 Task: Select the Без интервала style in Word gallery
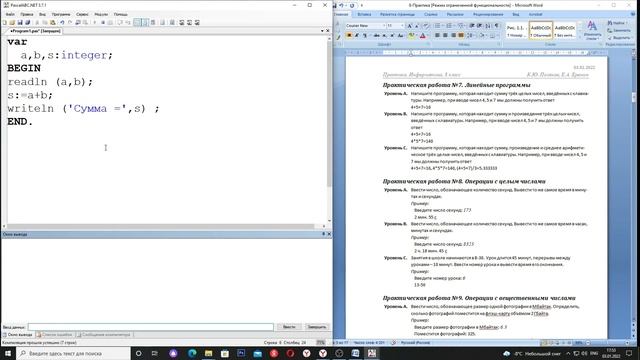564,31
